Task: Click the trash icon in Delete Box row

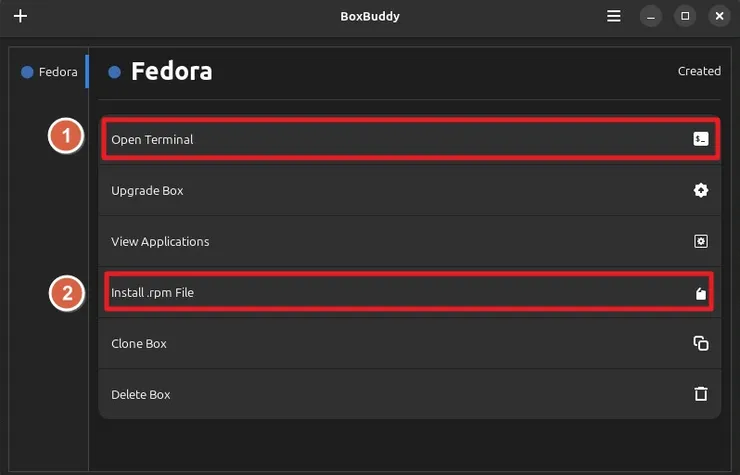Action: click(701, 394)
